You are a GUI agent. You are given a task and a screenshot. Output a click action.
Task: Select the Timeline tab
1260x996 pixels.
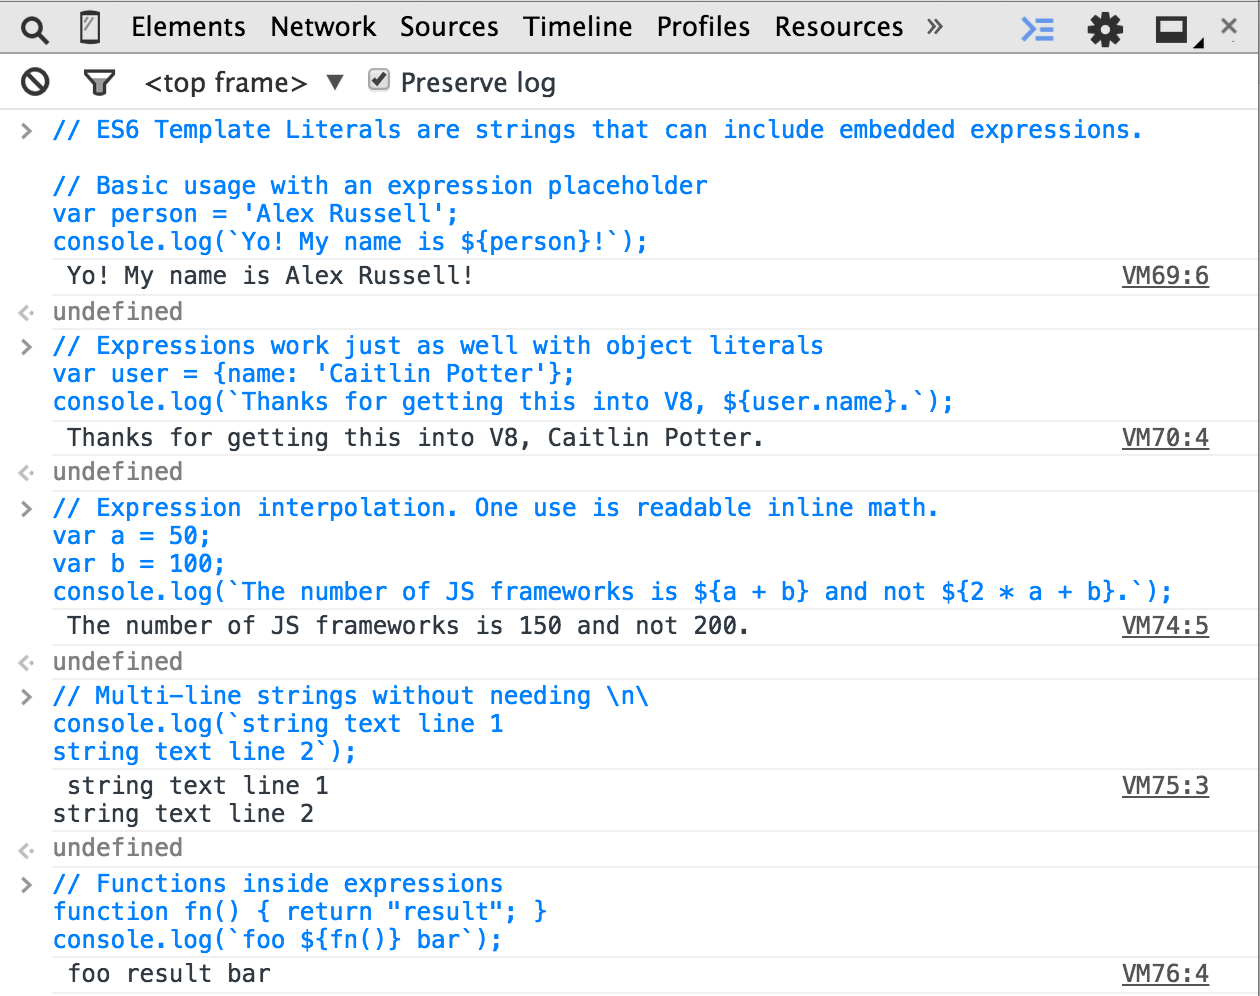pos(578,27)
